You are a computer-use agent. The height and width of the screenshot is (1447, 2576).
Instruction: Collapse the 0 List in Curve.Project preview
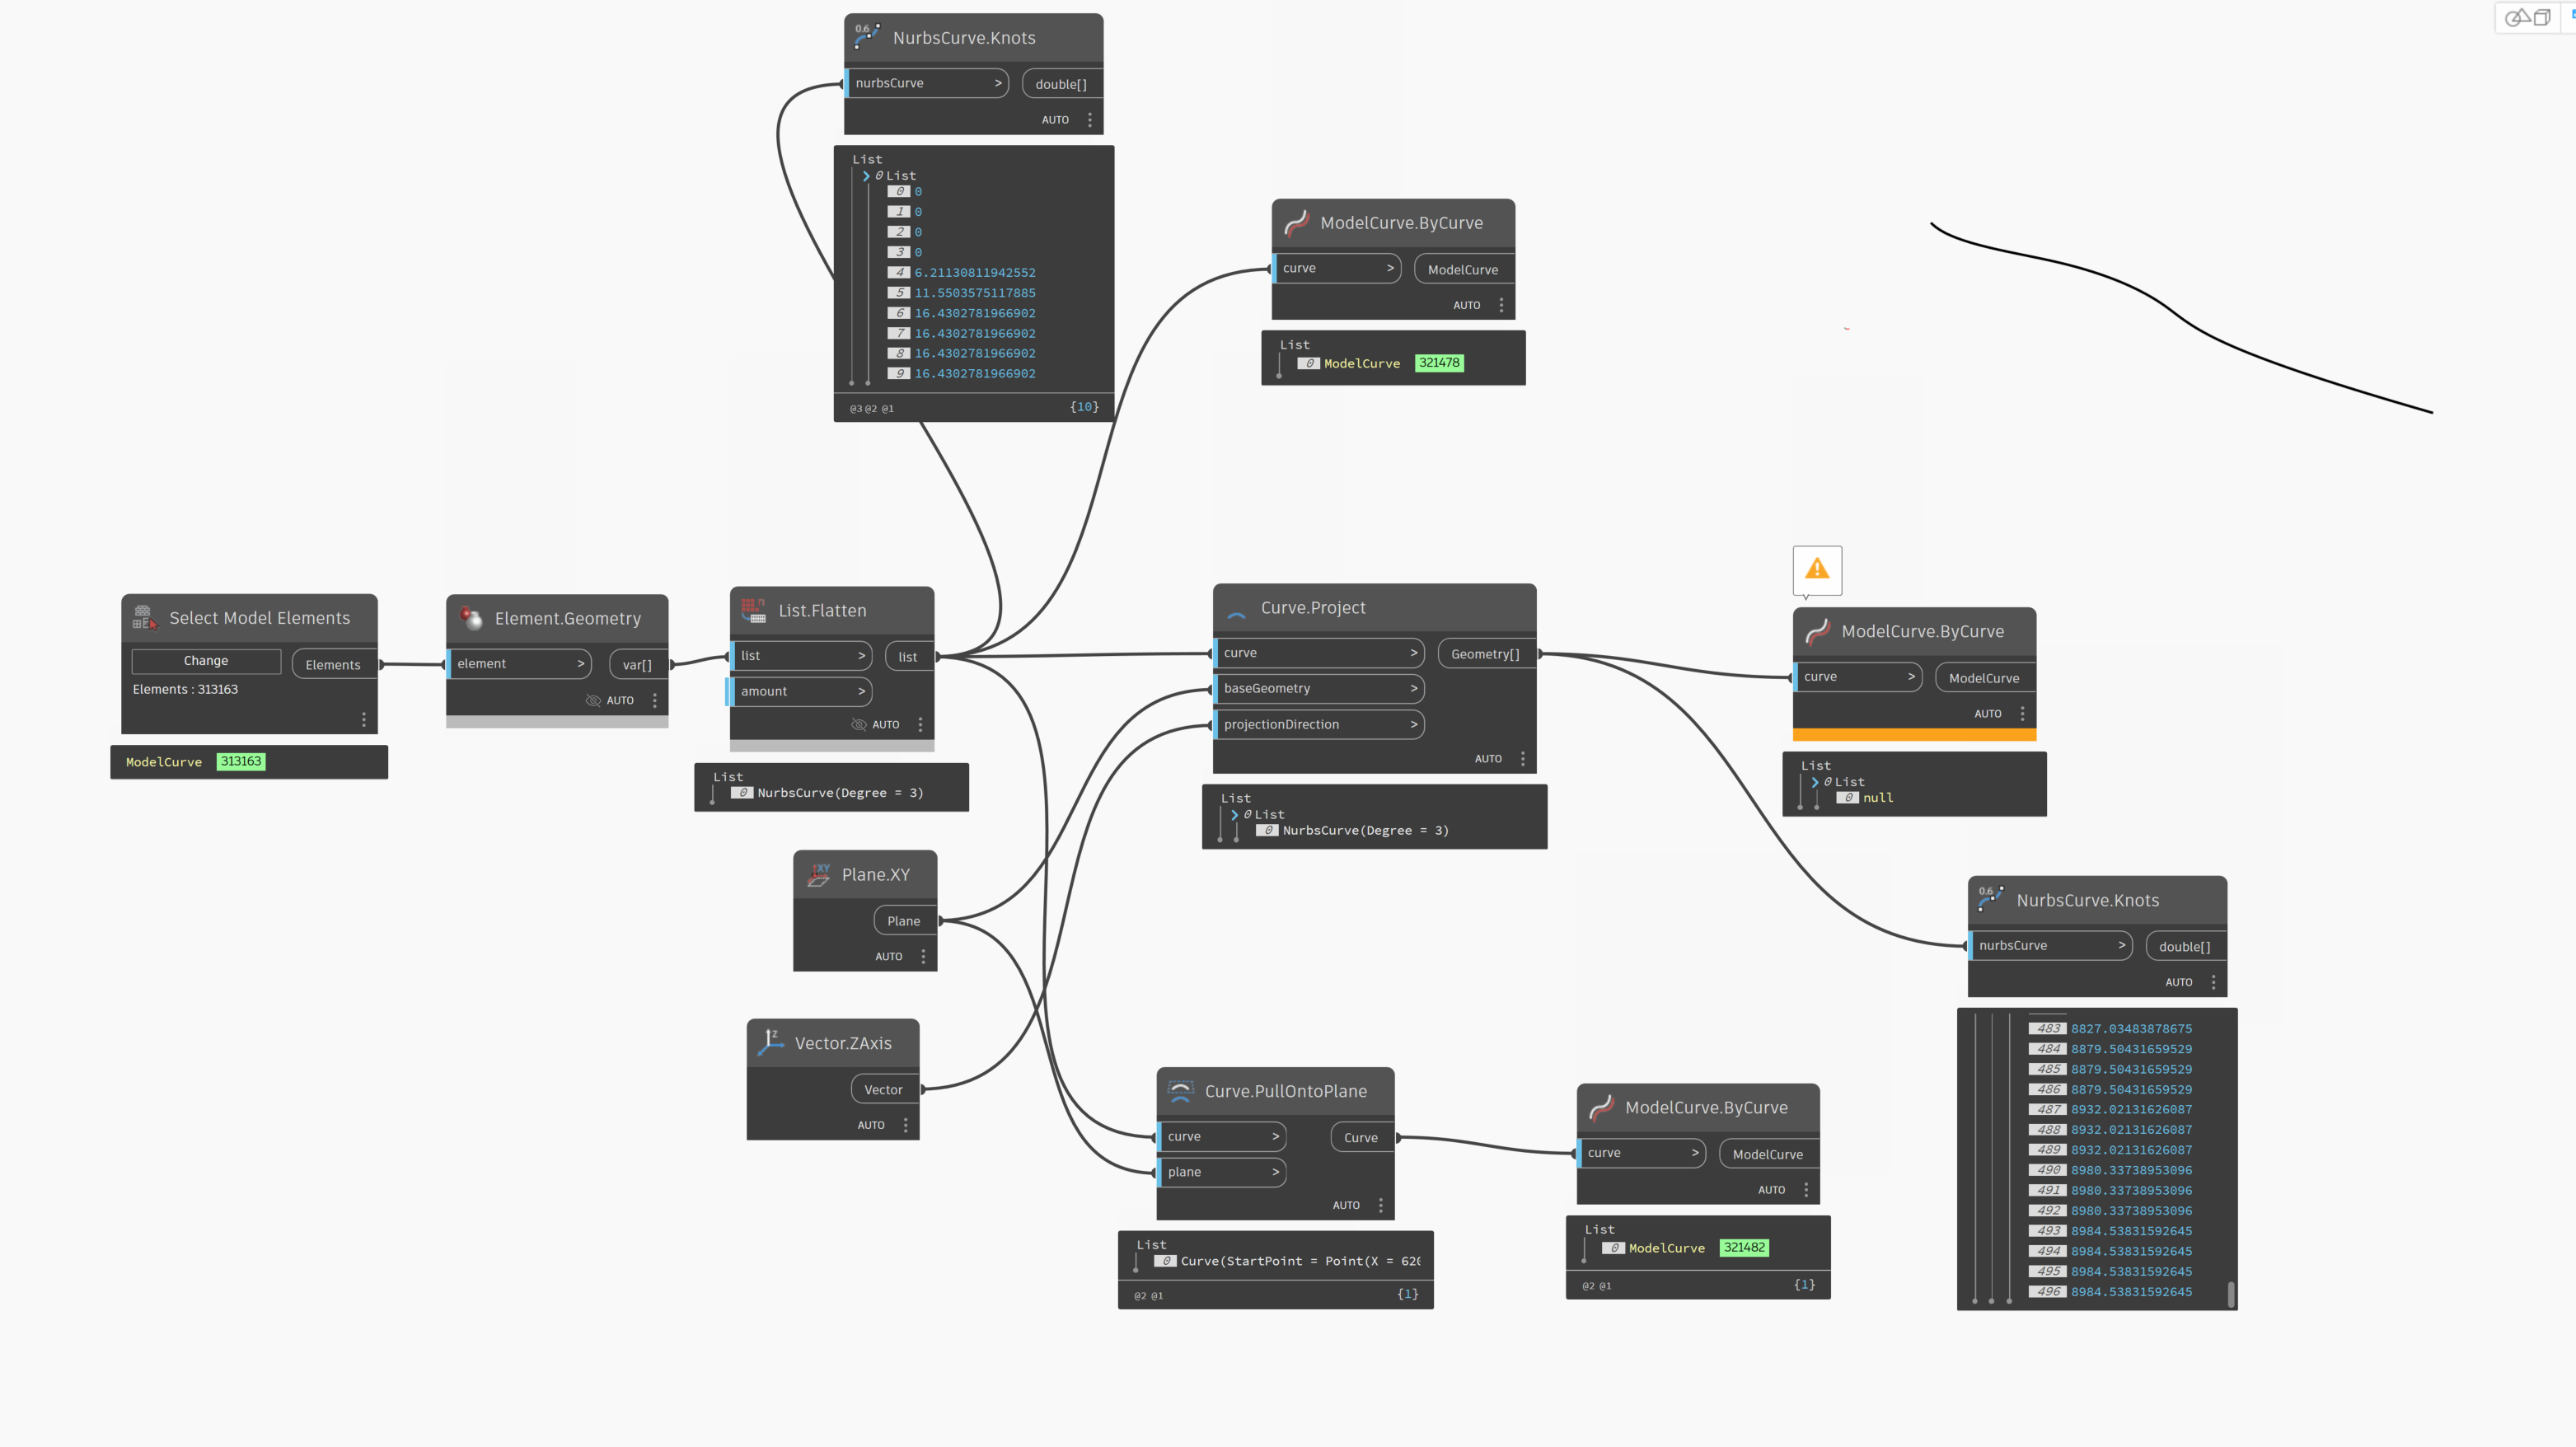1234,815
